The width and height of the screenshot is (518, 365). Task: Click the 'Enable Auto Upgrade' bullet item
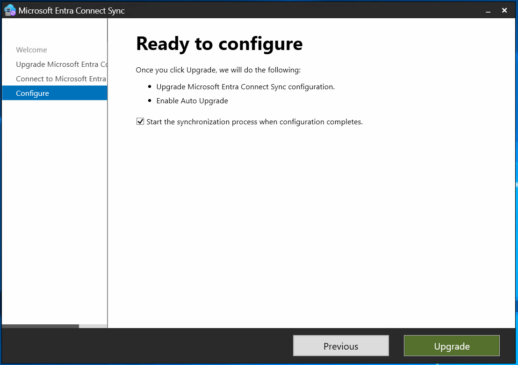(x=192, y=101)
